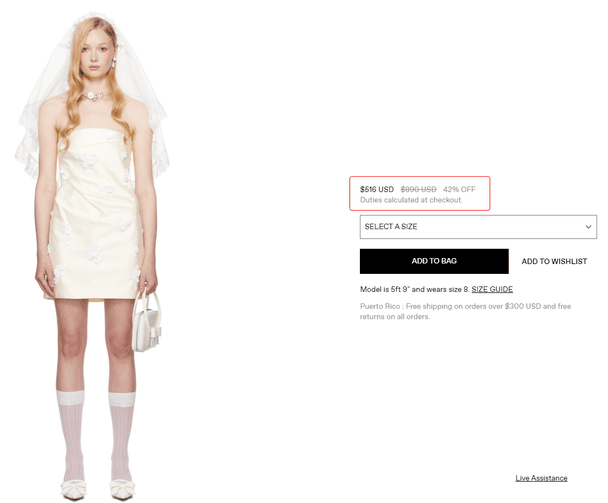Click the model's drop earring in photo

click(x=114, y=62)
